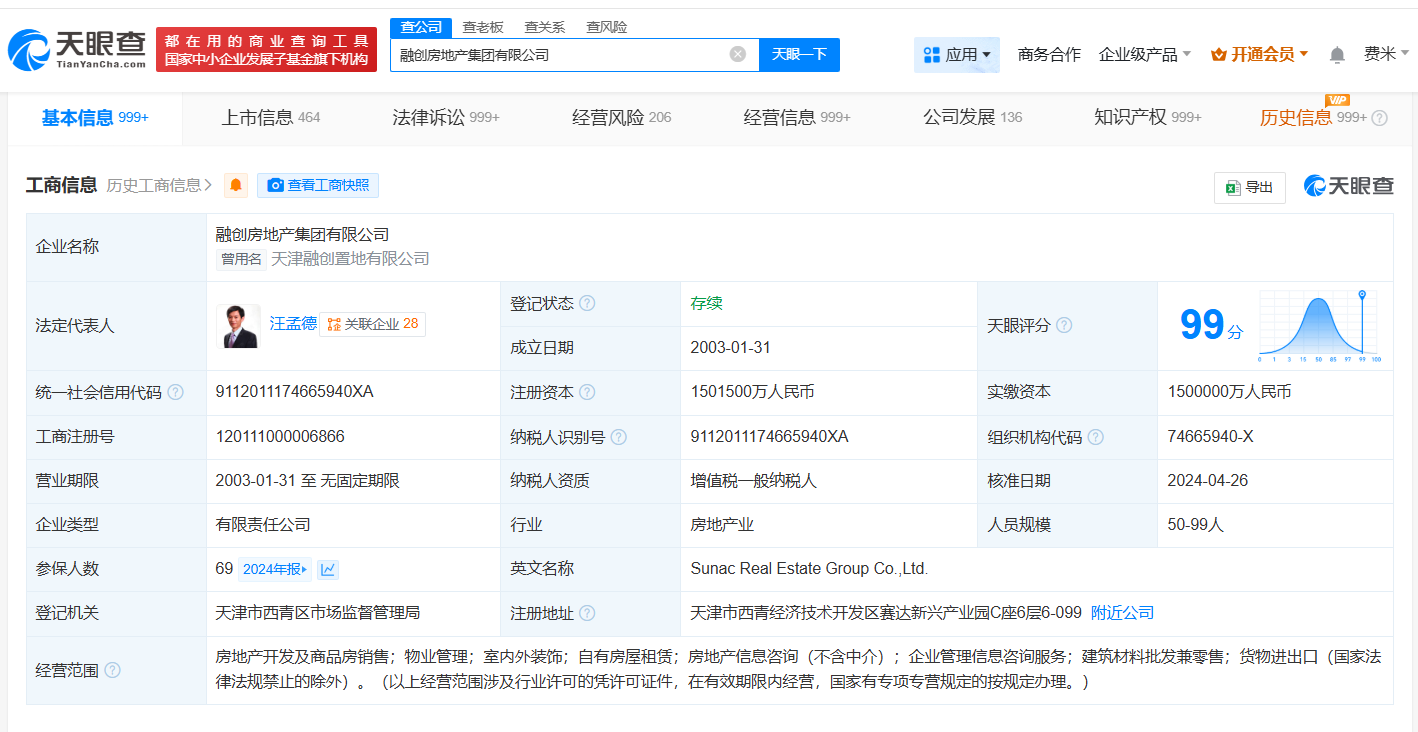The image size is (1418, 732).
Task: Open the 附近公司 link
Action: (x=1122, y=613)
